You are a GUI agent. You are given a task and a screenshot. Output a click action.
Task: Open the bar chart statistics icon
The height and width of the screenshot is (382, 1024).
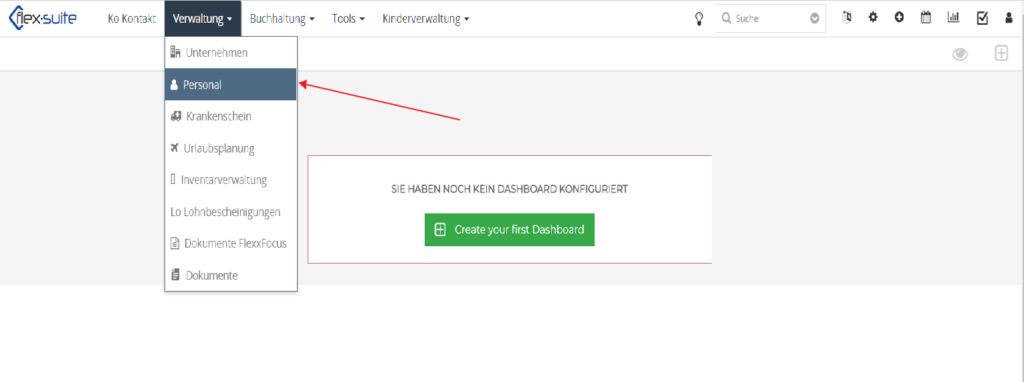(x=953, y=18)
